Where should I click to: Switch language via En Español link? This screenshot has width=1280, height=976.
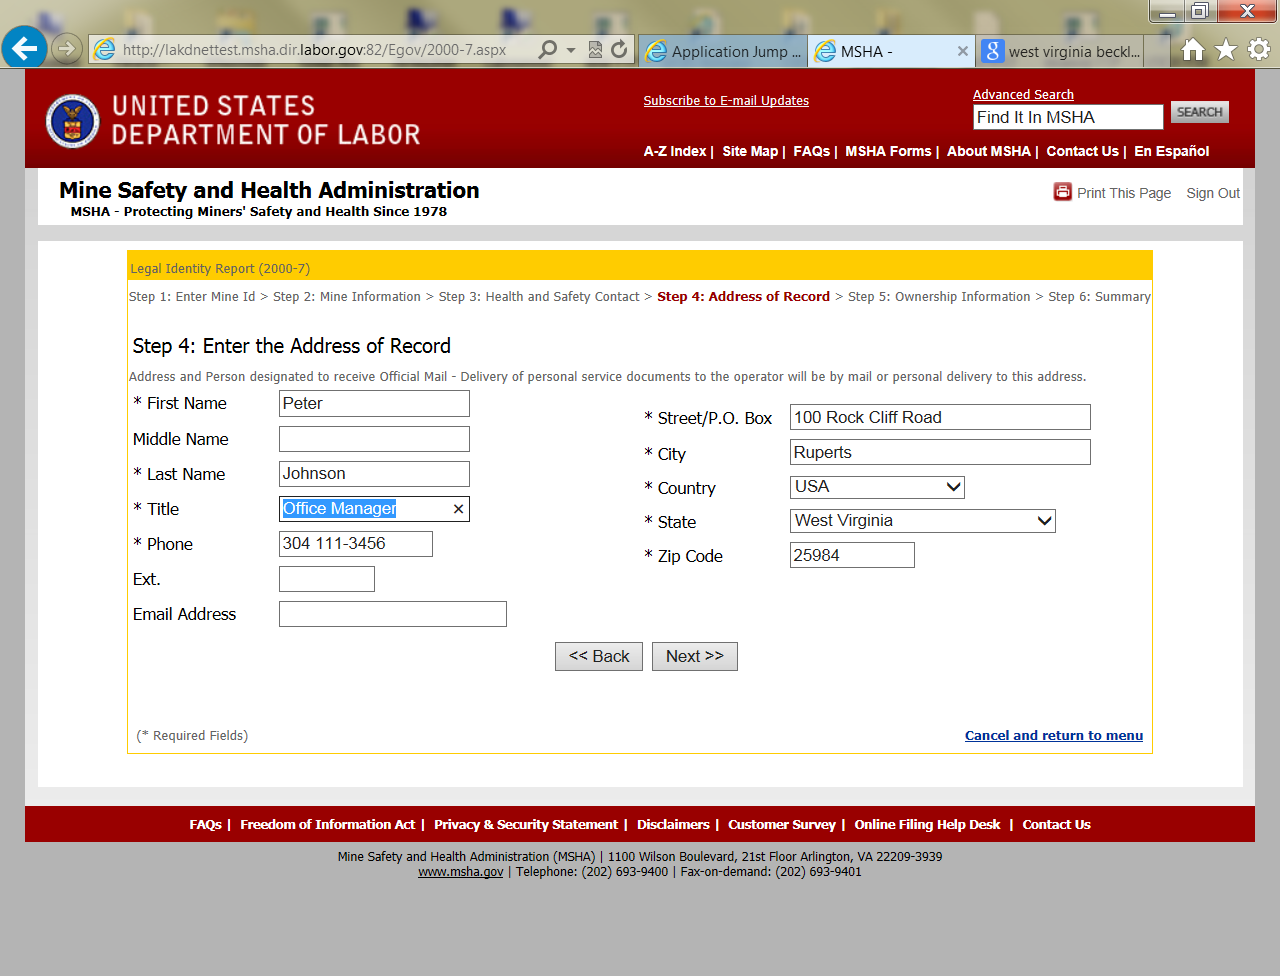coord(1172,151)
